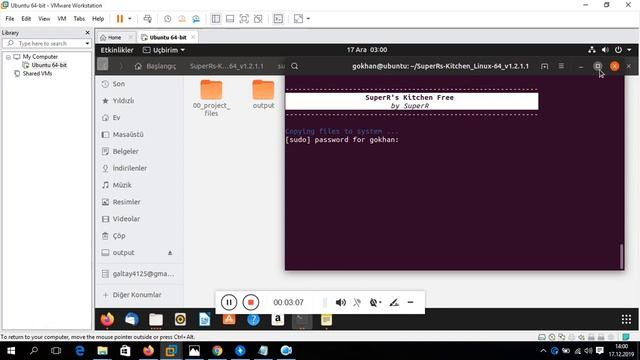Open the VMware snapshot manager
Image resolution: width=640 pixels, height=360 pixels.
click(196, 19)
